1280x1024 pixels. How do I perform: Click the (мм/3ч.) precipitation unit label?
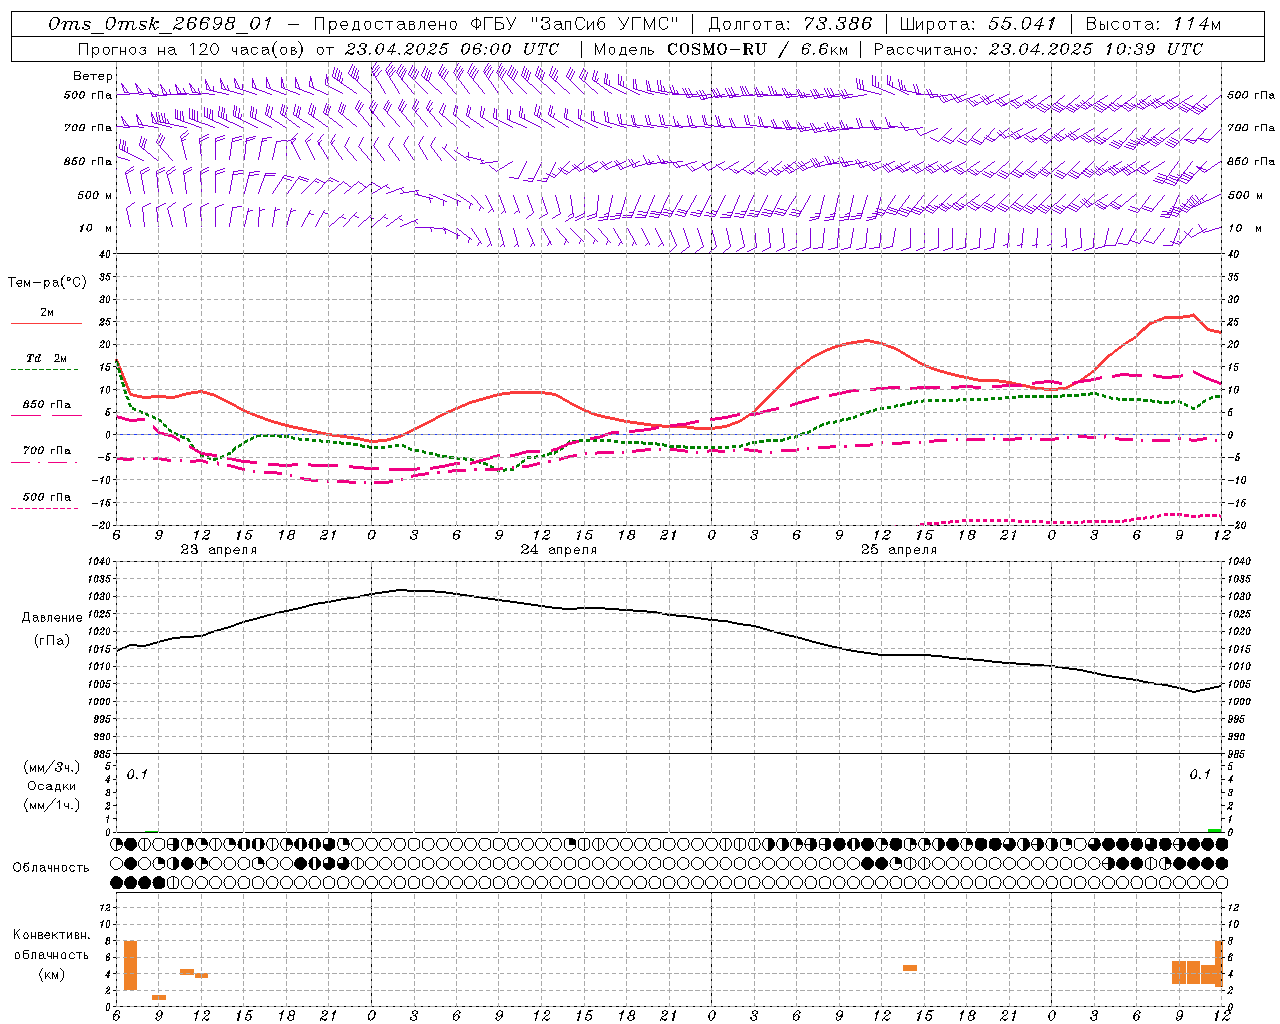pos(52,767)
